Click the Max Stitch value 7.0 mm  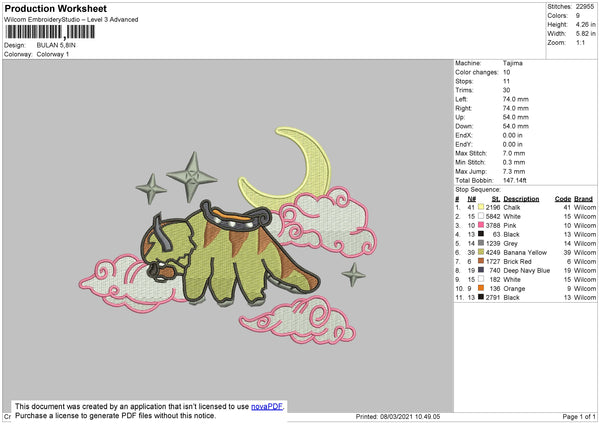[x=514, y=153]
